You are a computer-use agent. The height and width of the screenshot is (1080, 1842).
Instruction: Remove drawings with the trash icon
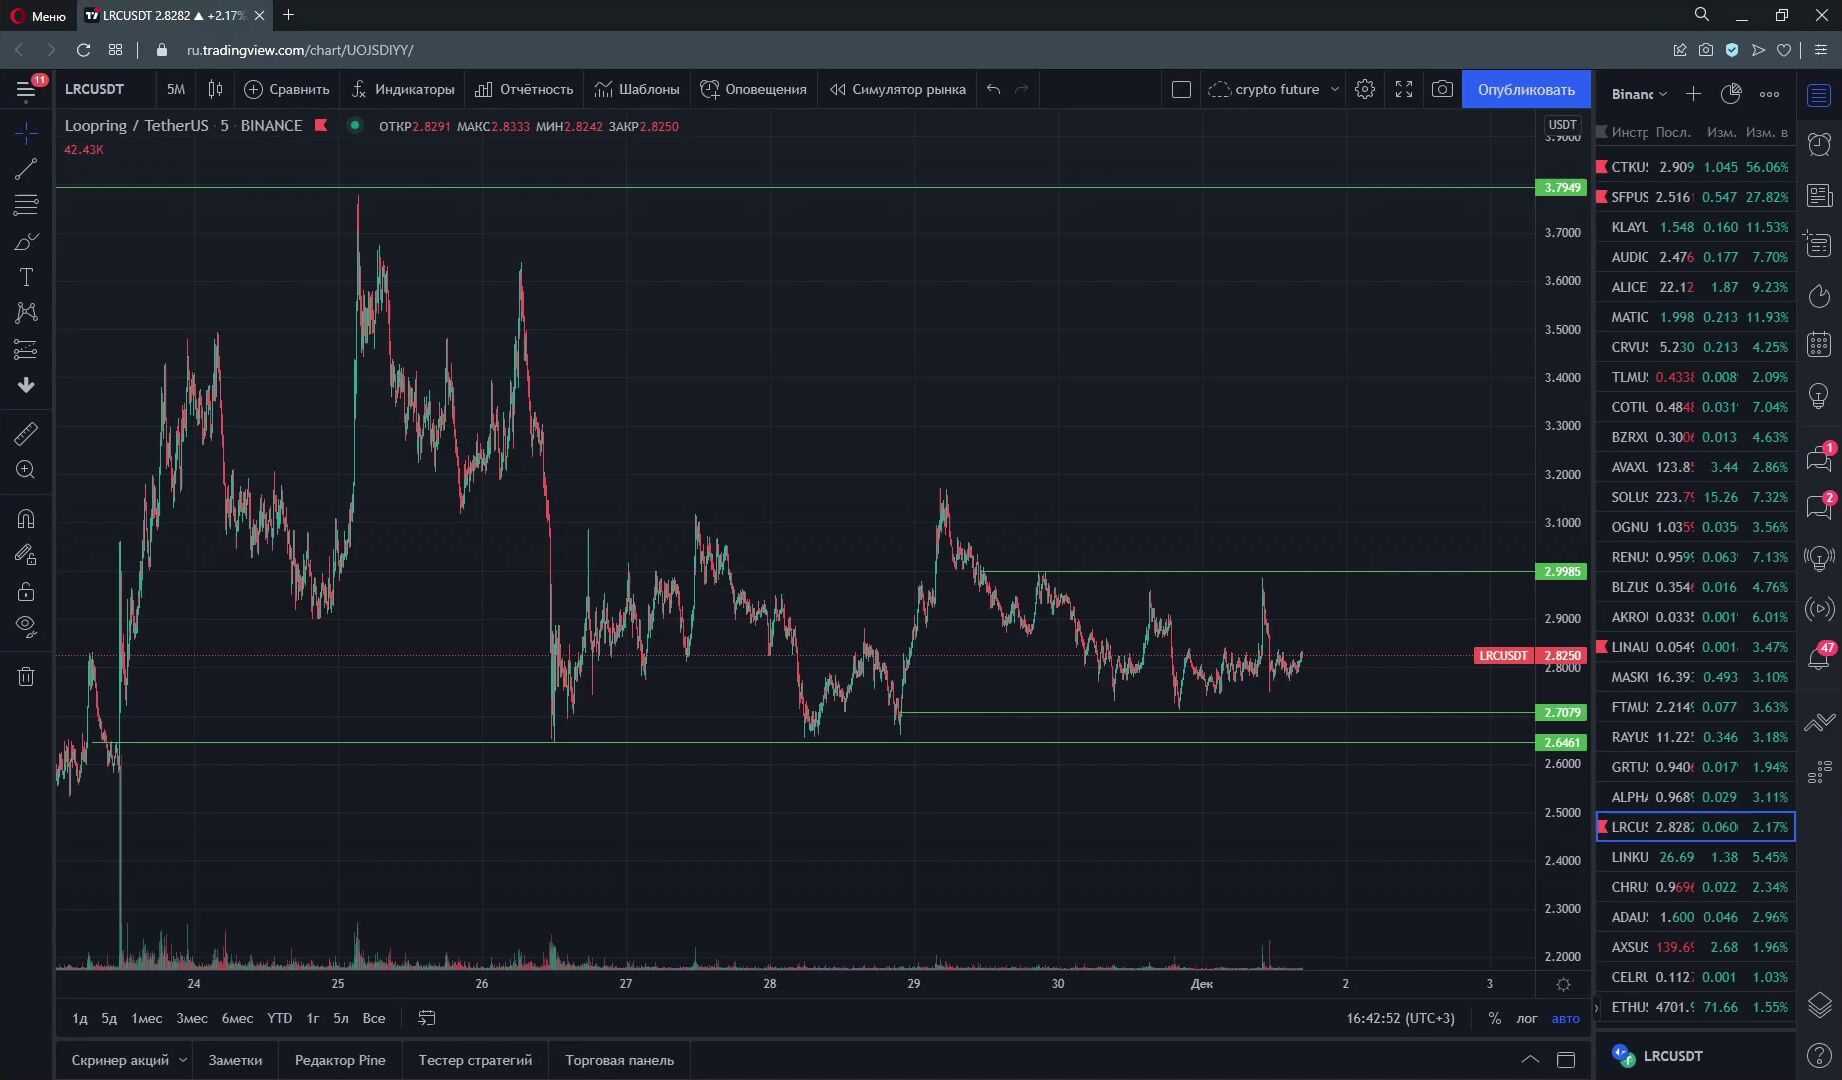click(x=26, y=676)
